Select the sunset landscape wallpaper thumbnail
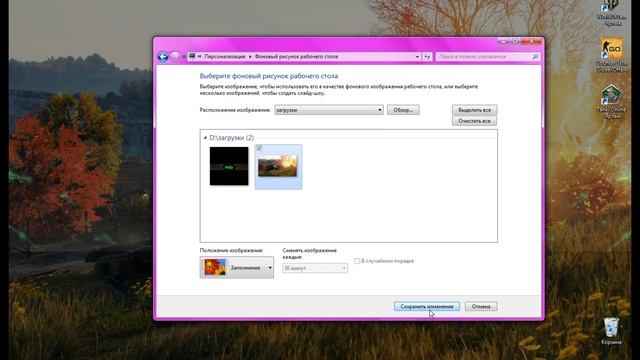Image resolution: width=640 pixels, height=360 pixels. (x=278, y=166)
